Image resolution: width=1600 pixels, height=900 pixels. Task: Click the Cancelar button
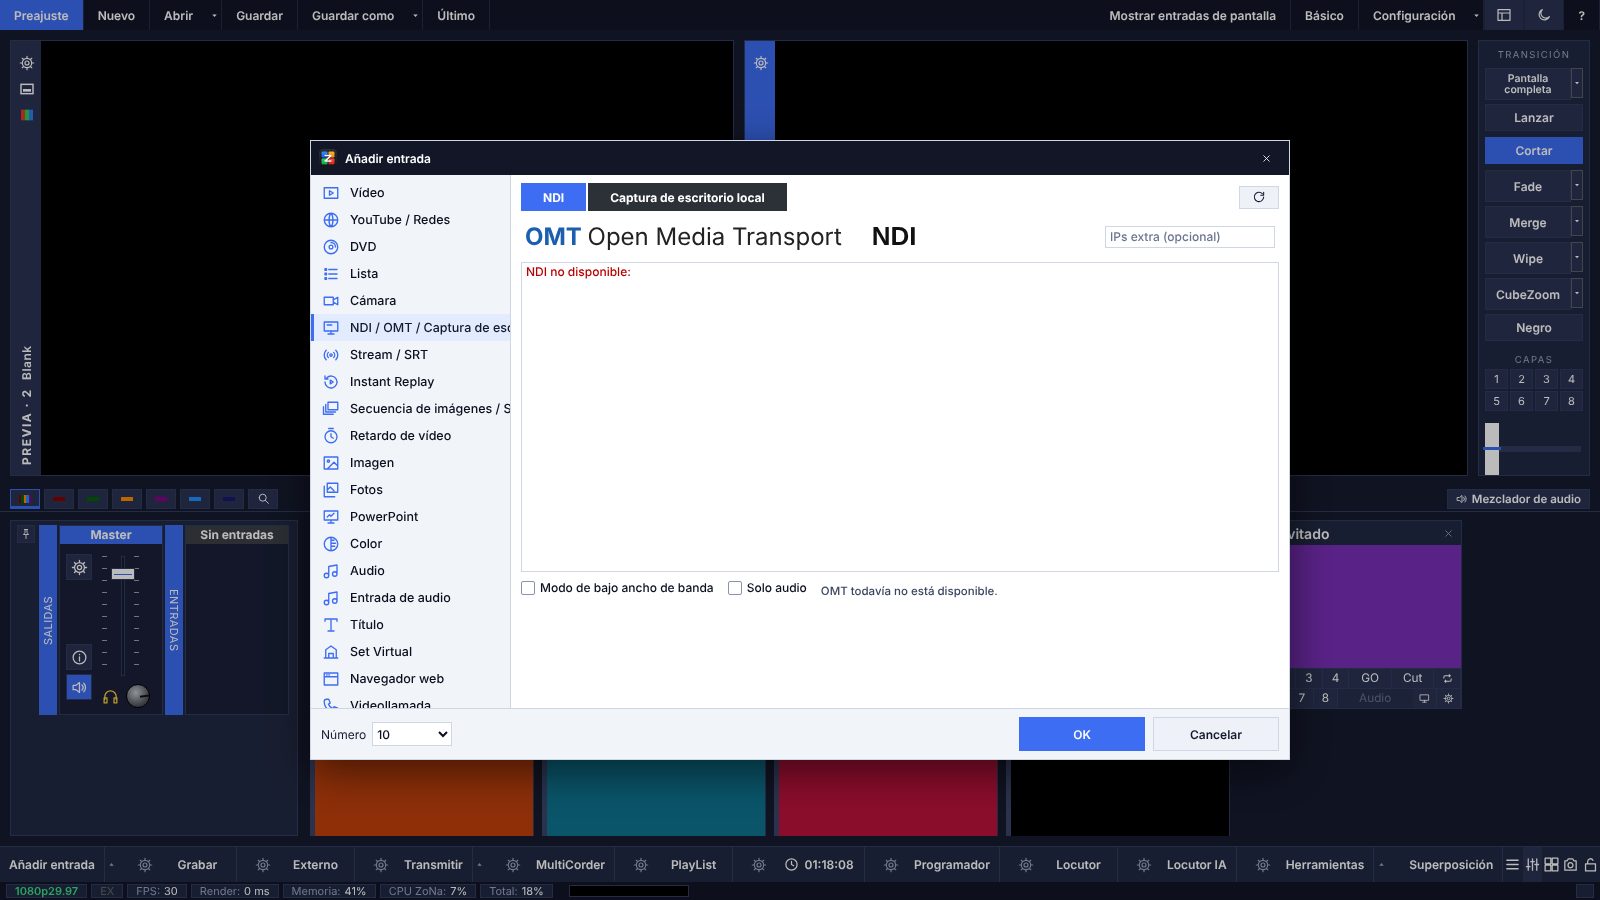(1215, 734)
